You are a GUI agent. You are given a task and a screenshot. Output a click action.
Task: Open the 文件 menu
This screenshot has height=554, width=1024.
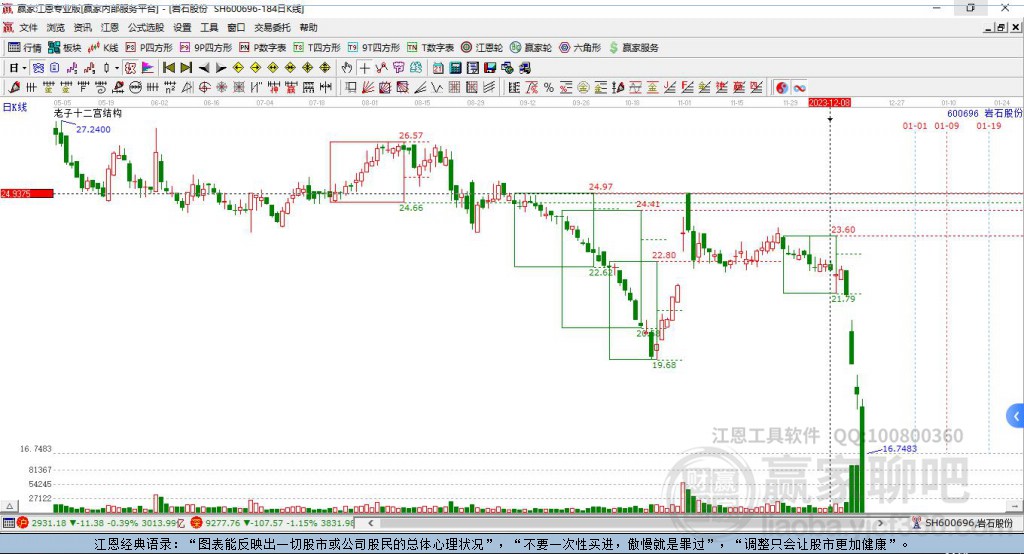(x=29, y=27)
